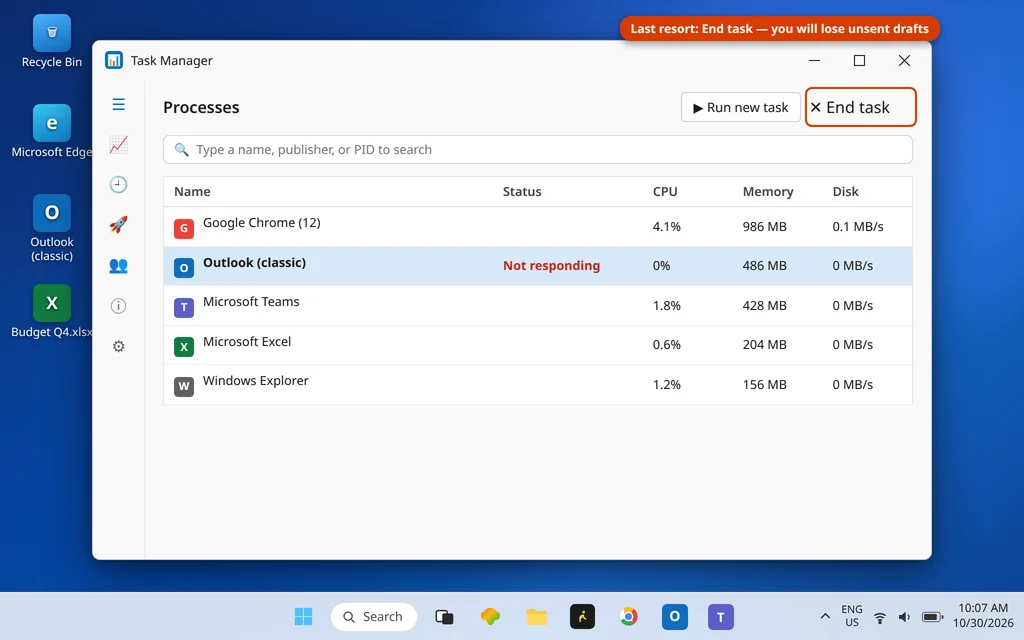Click the 0.1 MB/s disk value

tap(857, 227)
